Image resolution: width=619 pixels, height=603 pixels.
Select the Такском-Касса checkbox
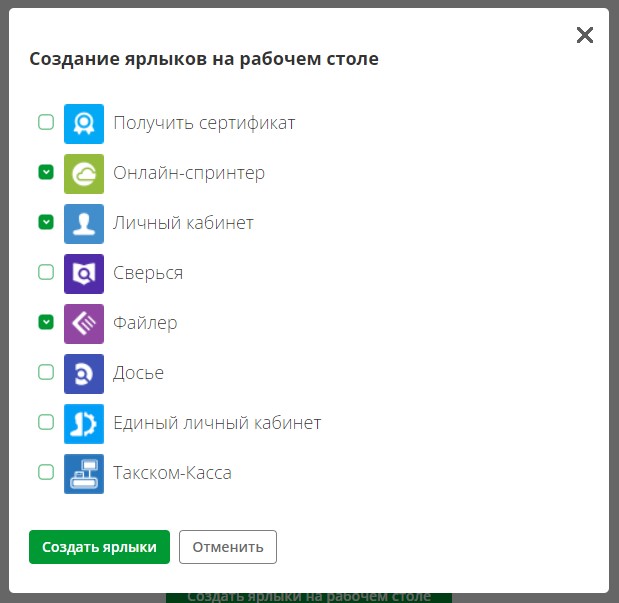46,472
